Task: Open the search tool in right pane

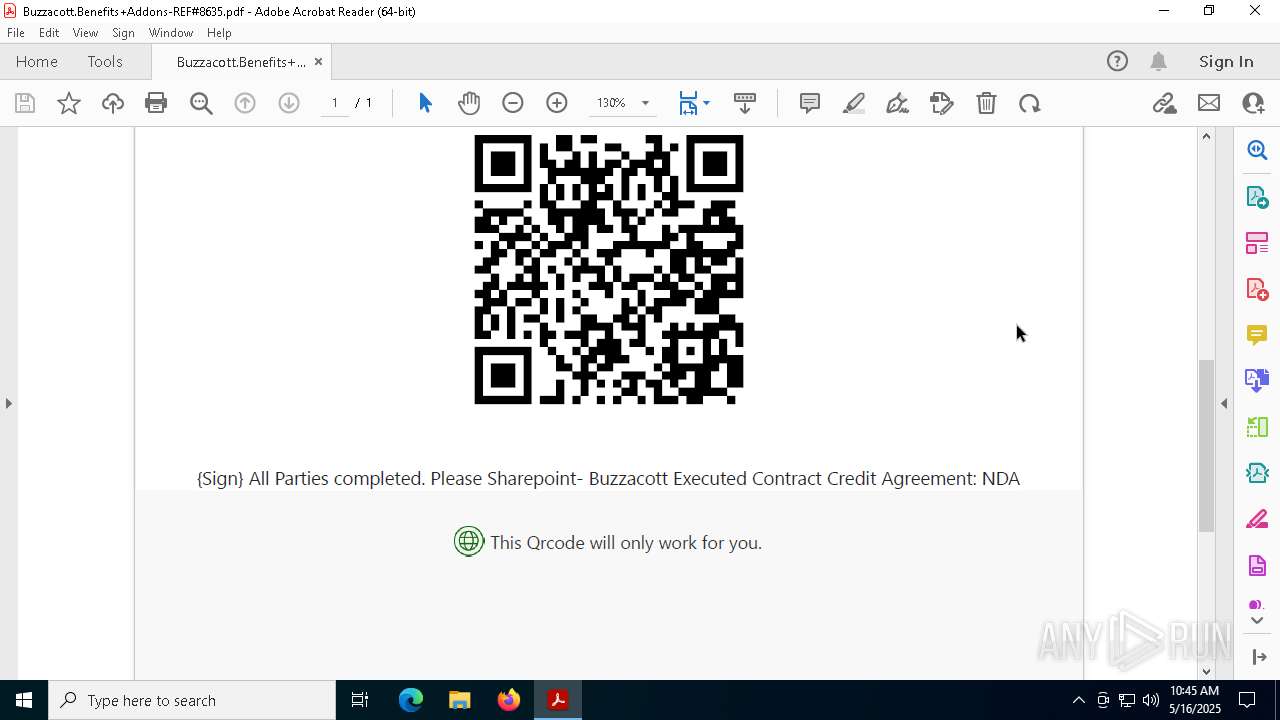Action: coord(1257,150)
